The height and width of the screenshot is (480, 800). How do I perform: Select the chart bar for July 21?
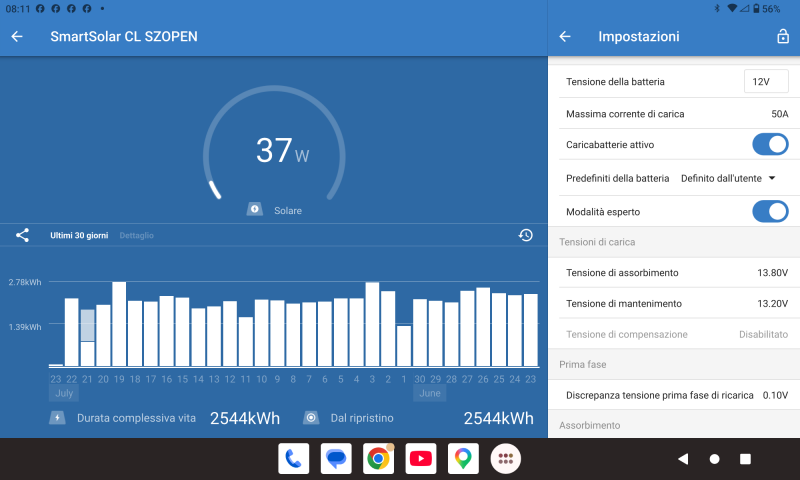coord(87,338)
